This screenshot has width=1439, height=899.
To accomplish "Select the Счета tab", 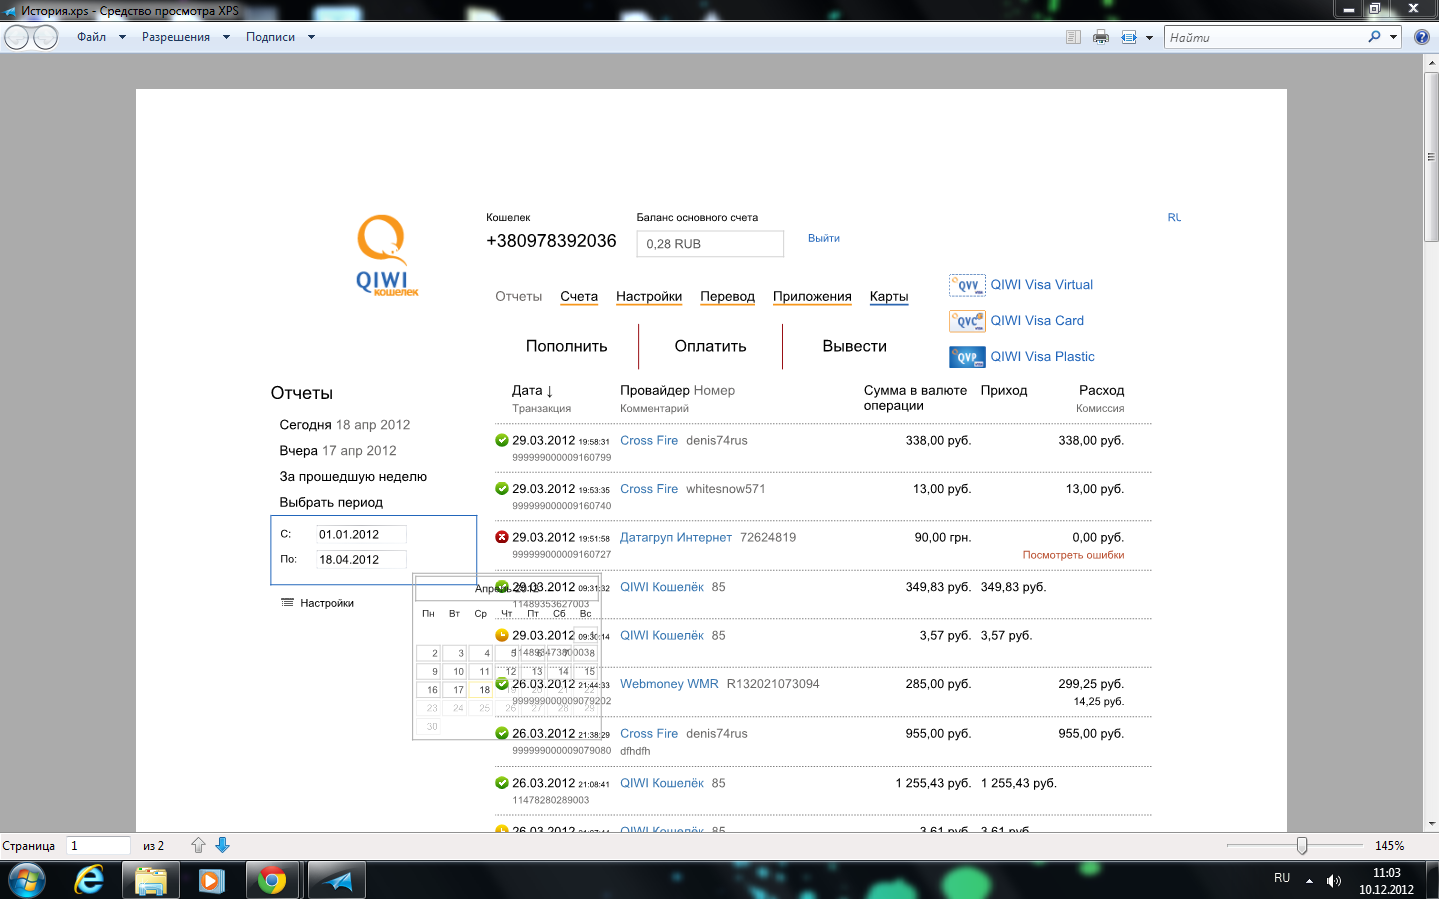I will [579, 296].
